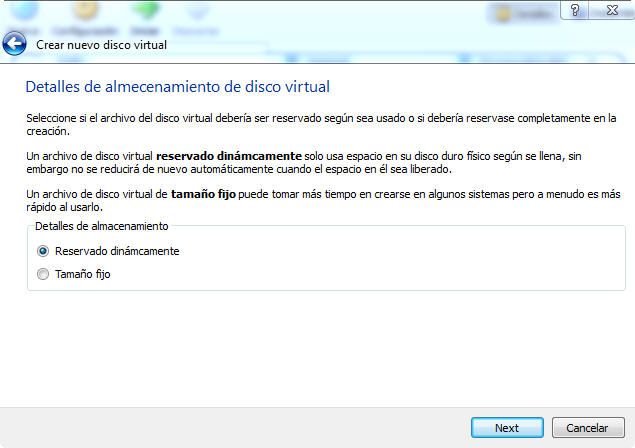Open help via the question mark button

(x=575, y=10)
